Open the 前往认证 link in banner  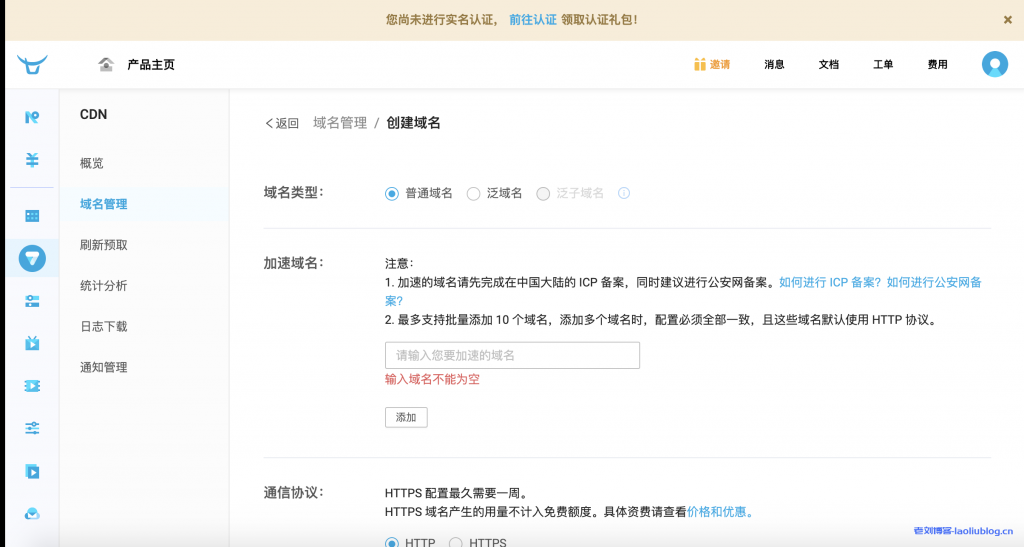(532, 19)
